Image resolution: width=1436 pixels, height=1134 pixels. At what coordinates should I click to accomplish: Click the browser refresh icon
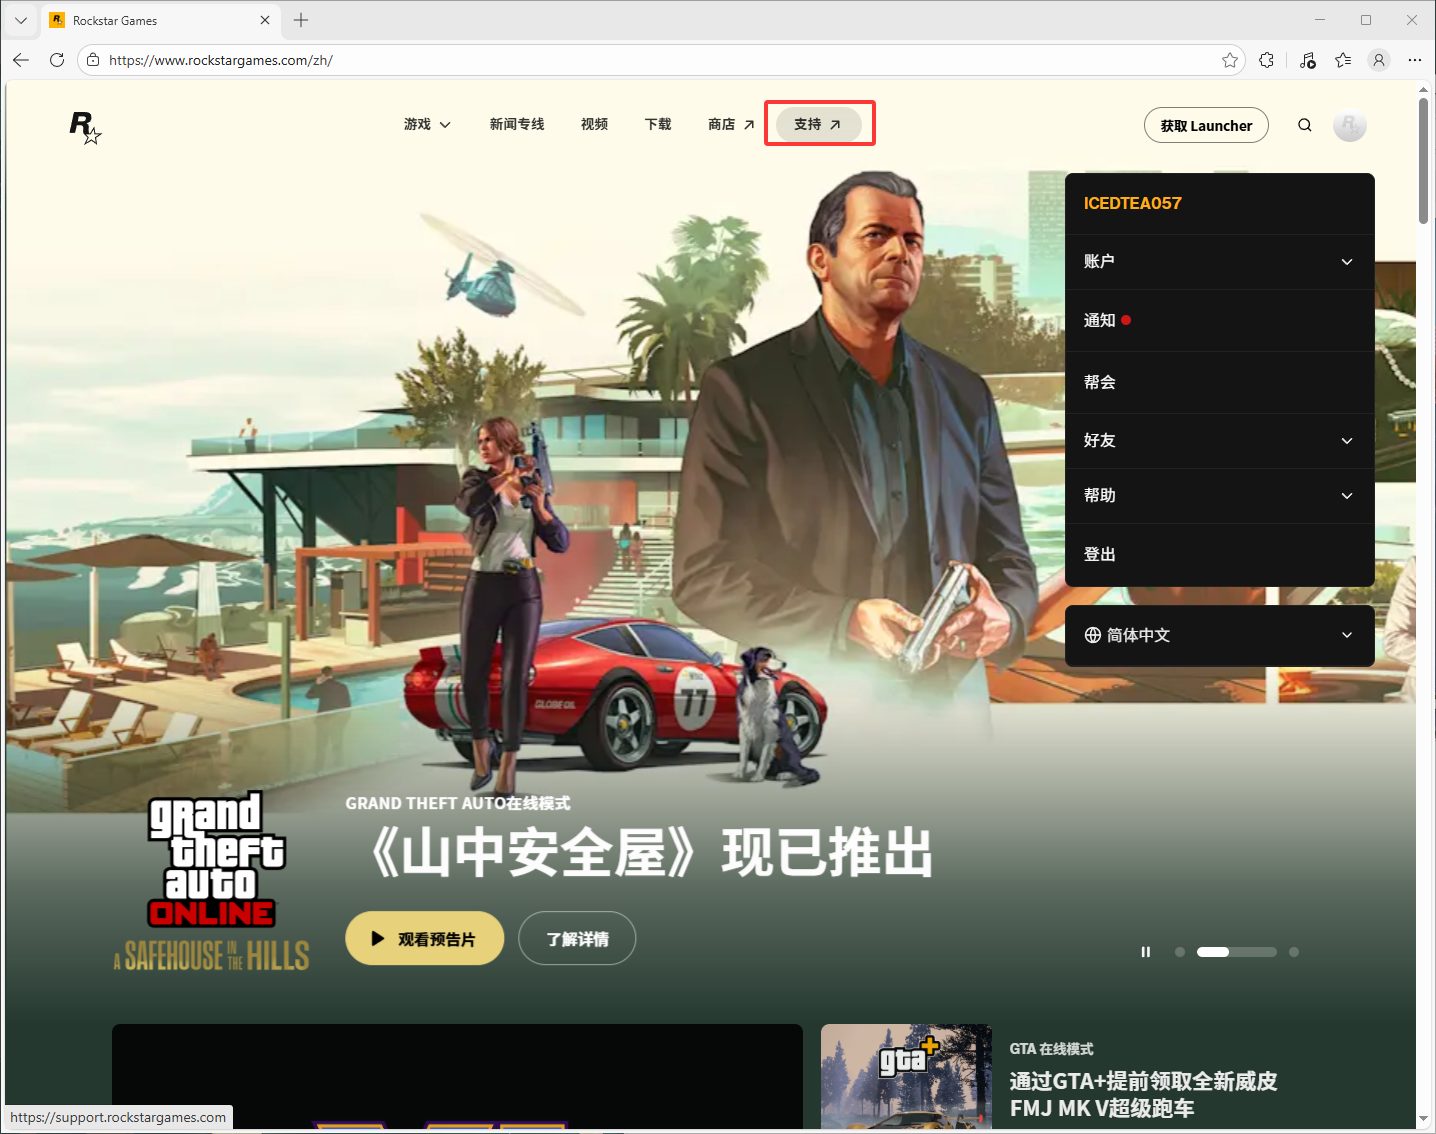[57, 60]
